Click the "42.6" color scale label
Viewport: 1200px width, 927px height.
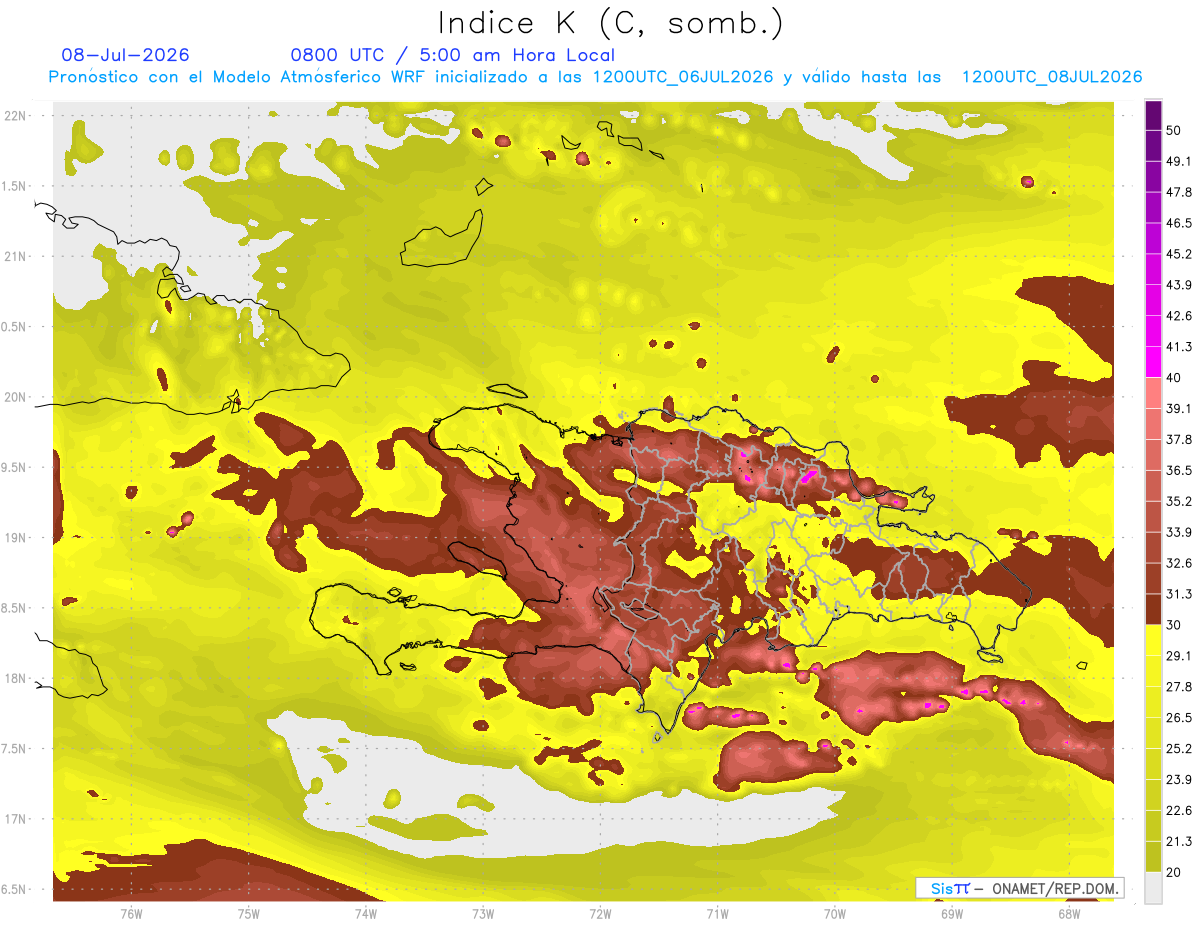pos(1179,315)
